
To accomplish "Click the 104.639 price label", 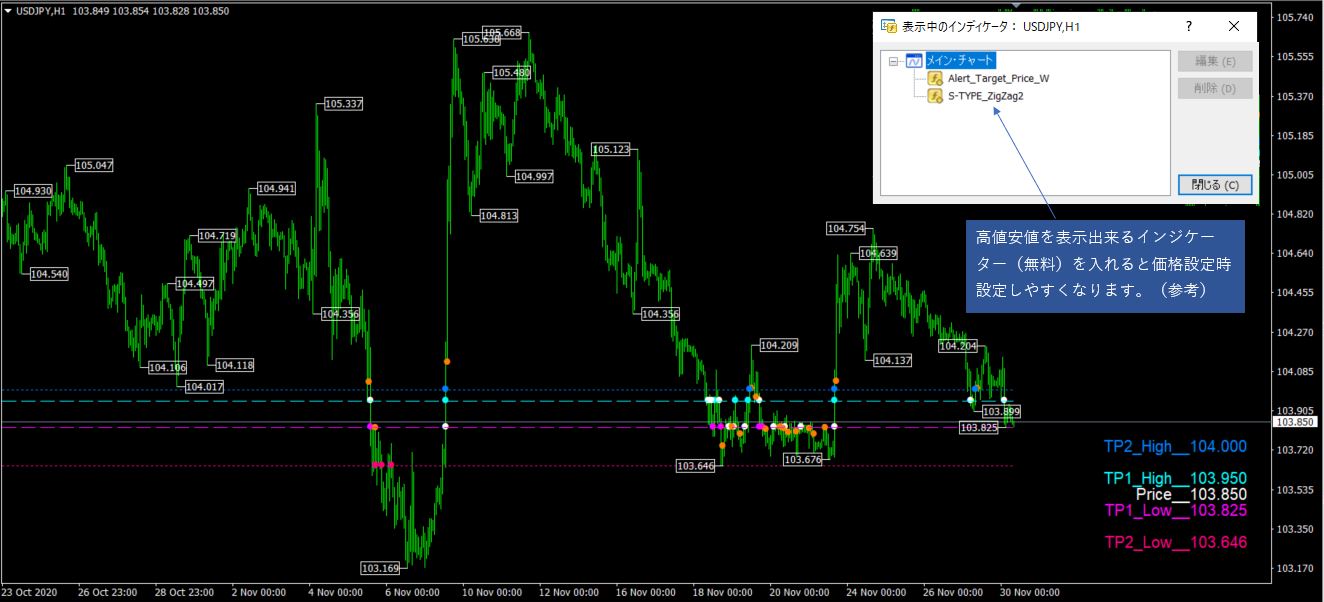I will 878,254.
